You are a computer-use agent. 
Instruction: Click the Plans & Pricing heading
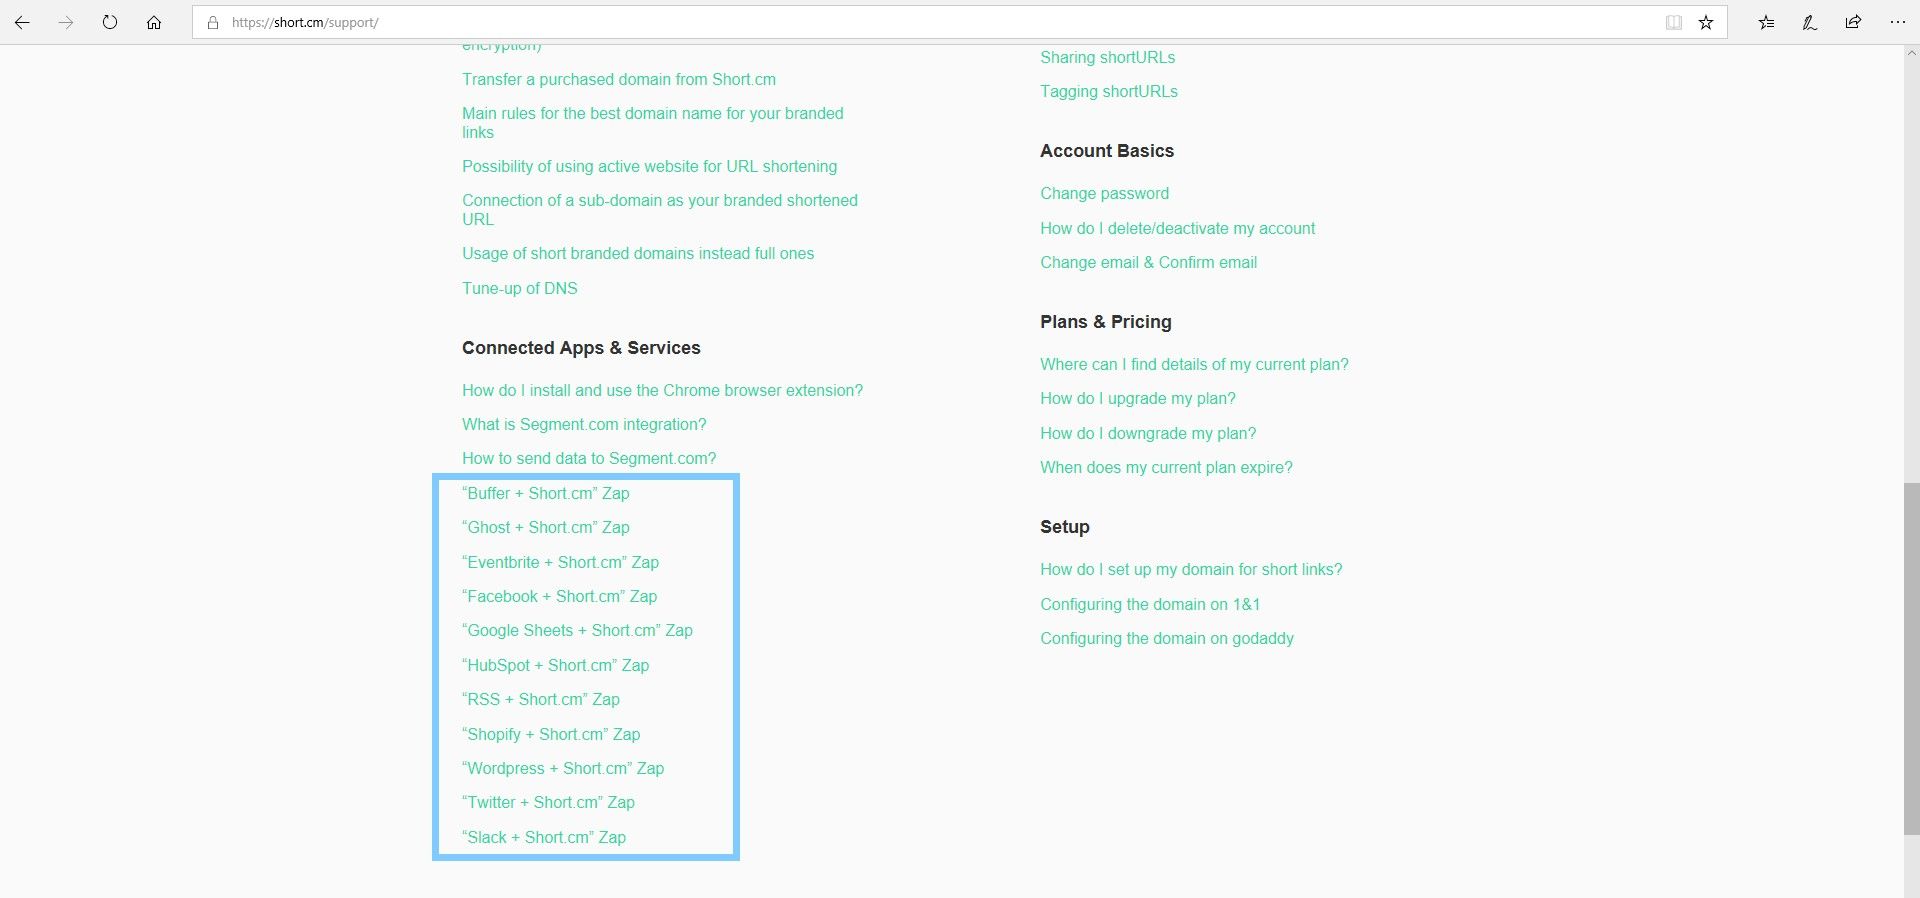coord(1106,322)
